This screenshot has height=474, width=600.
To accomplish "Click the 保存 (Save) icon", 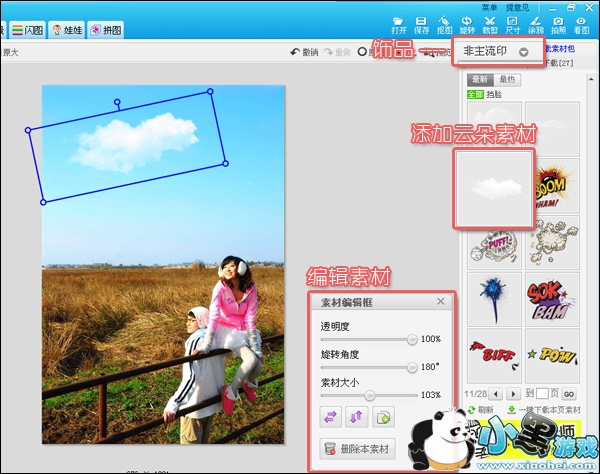I will pyautogui.click(x=421, y=25).
